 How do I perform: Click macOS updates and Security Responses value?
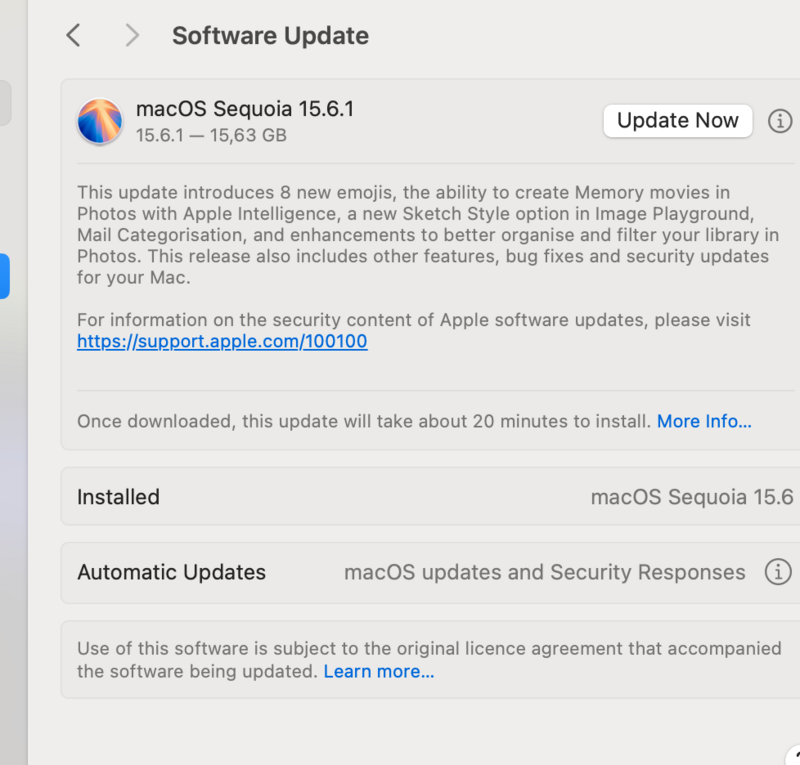[x=544, y=573]
